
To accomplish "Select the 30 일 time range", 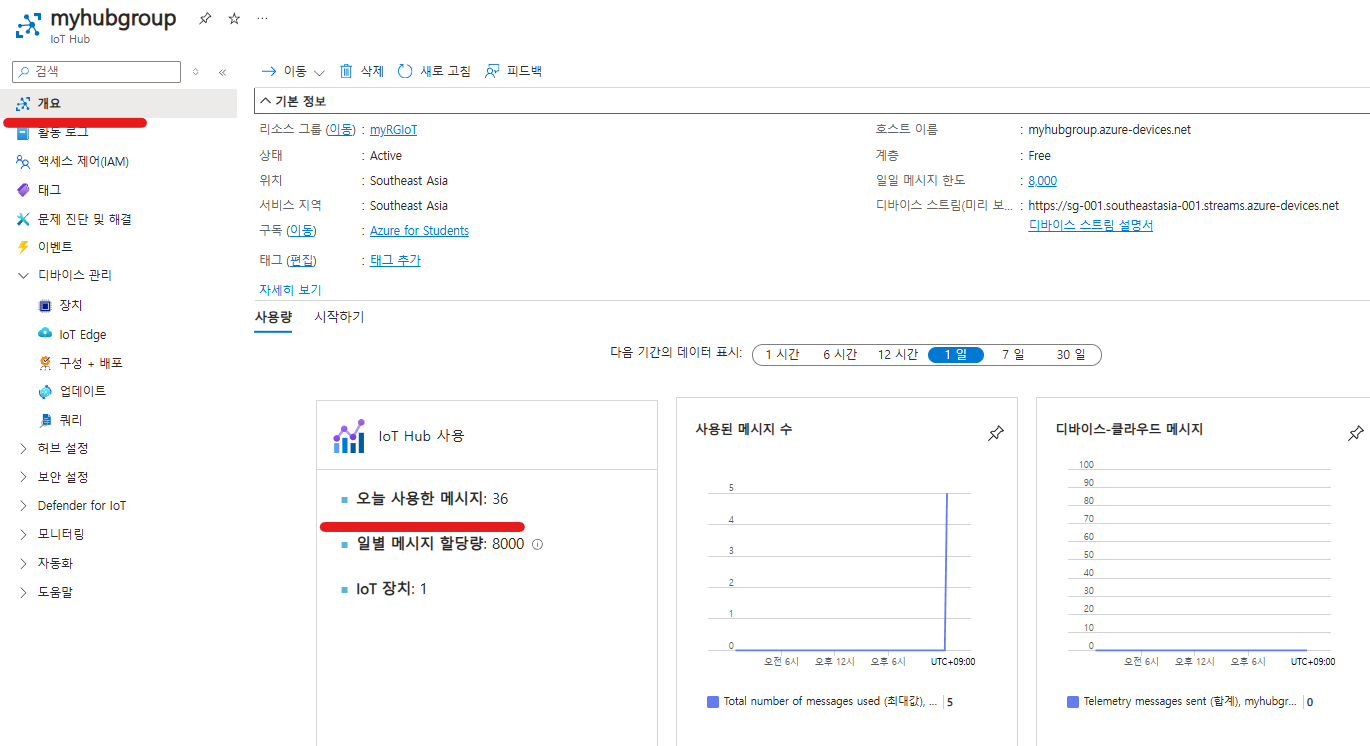I will coord(1071,355).
